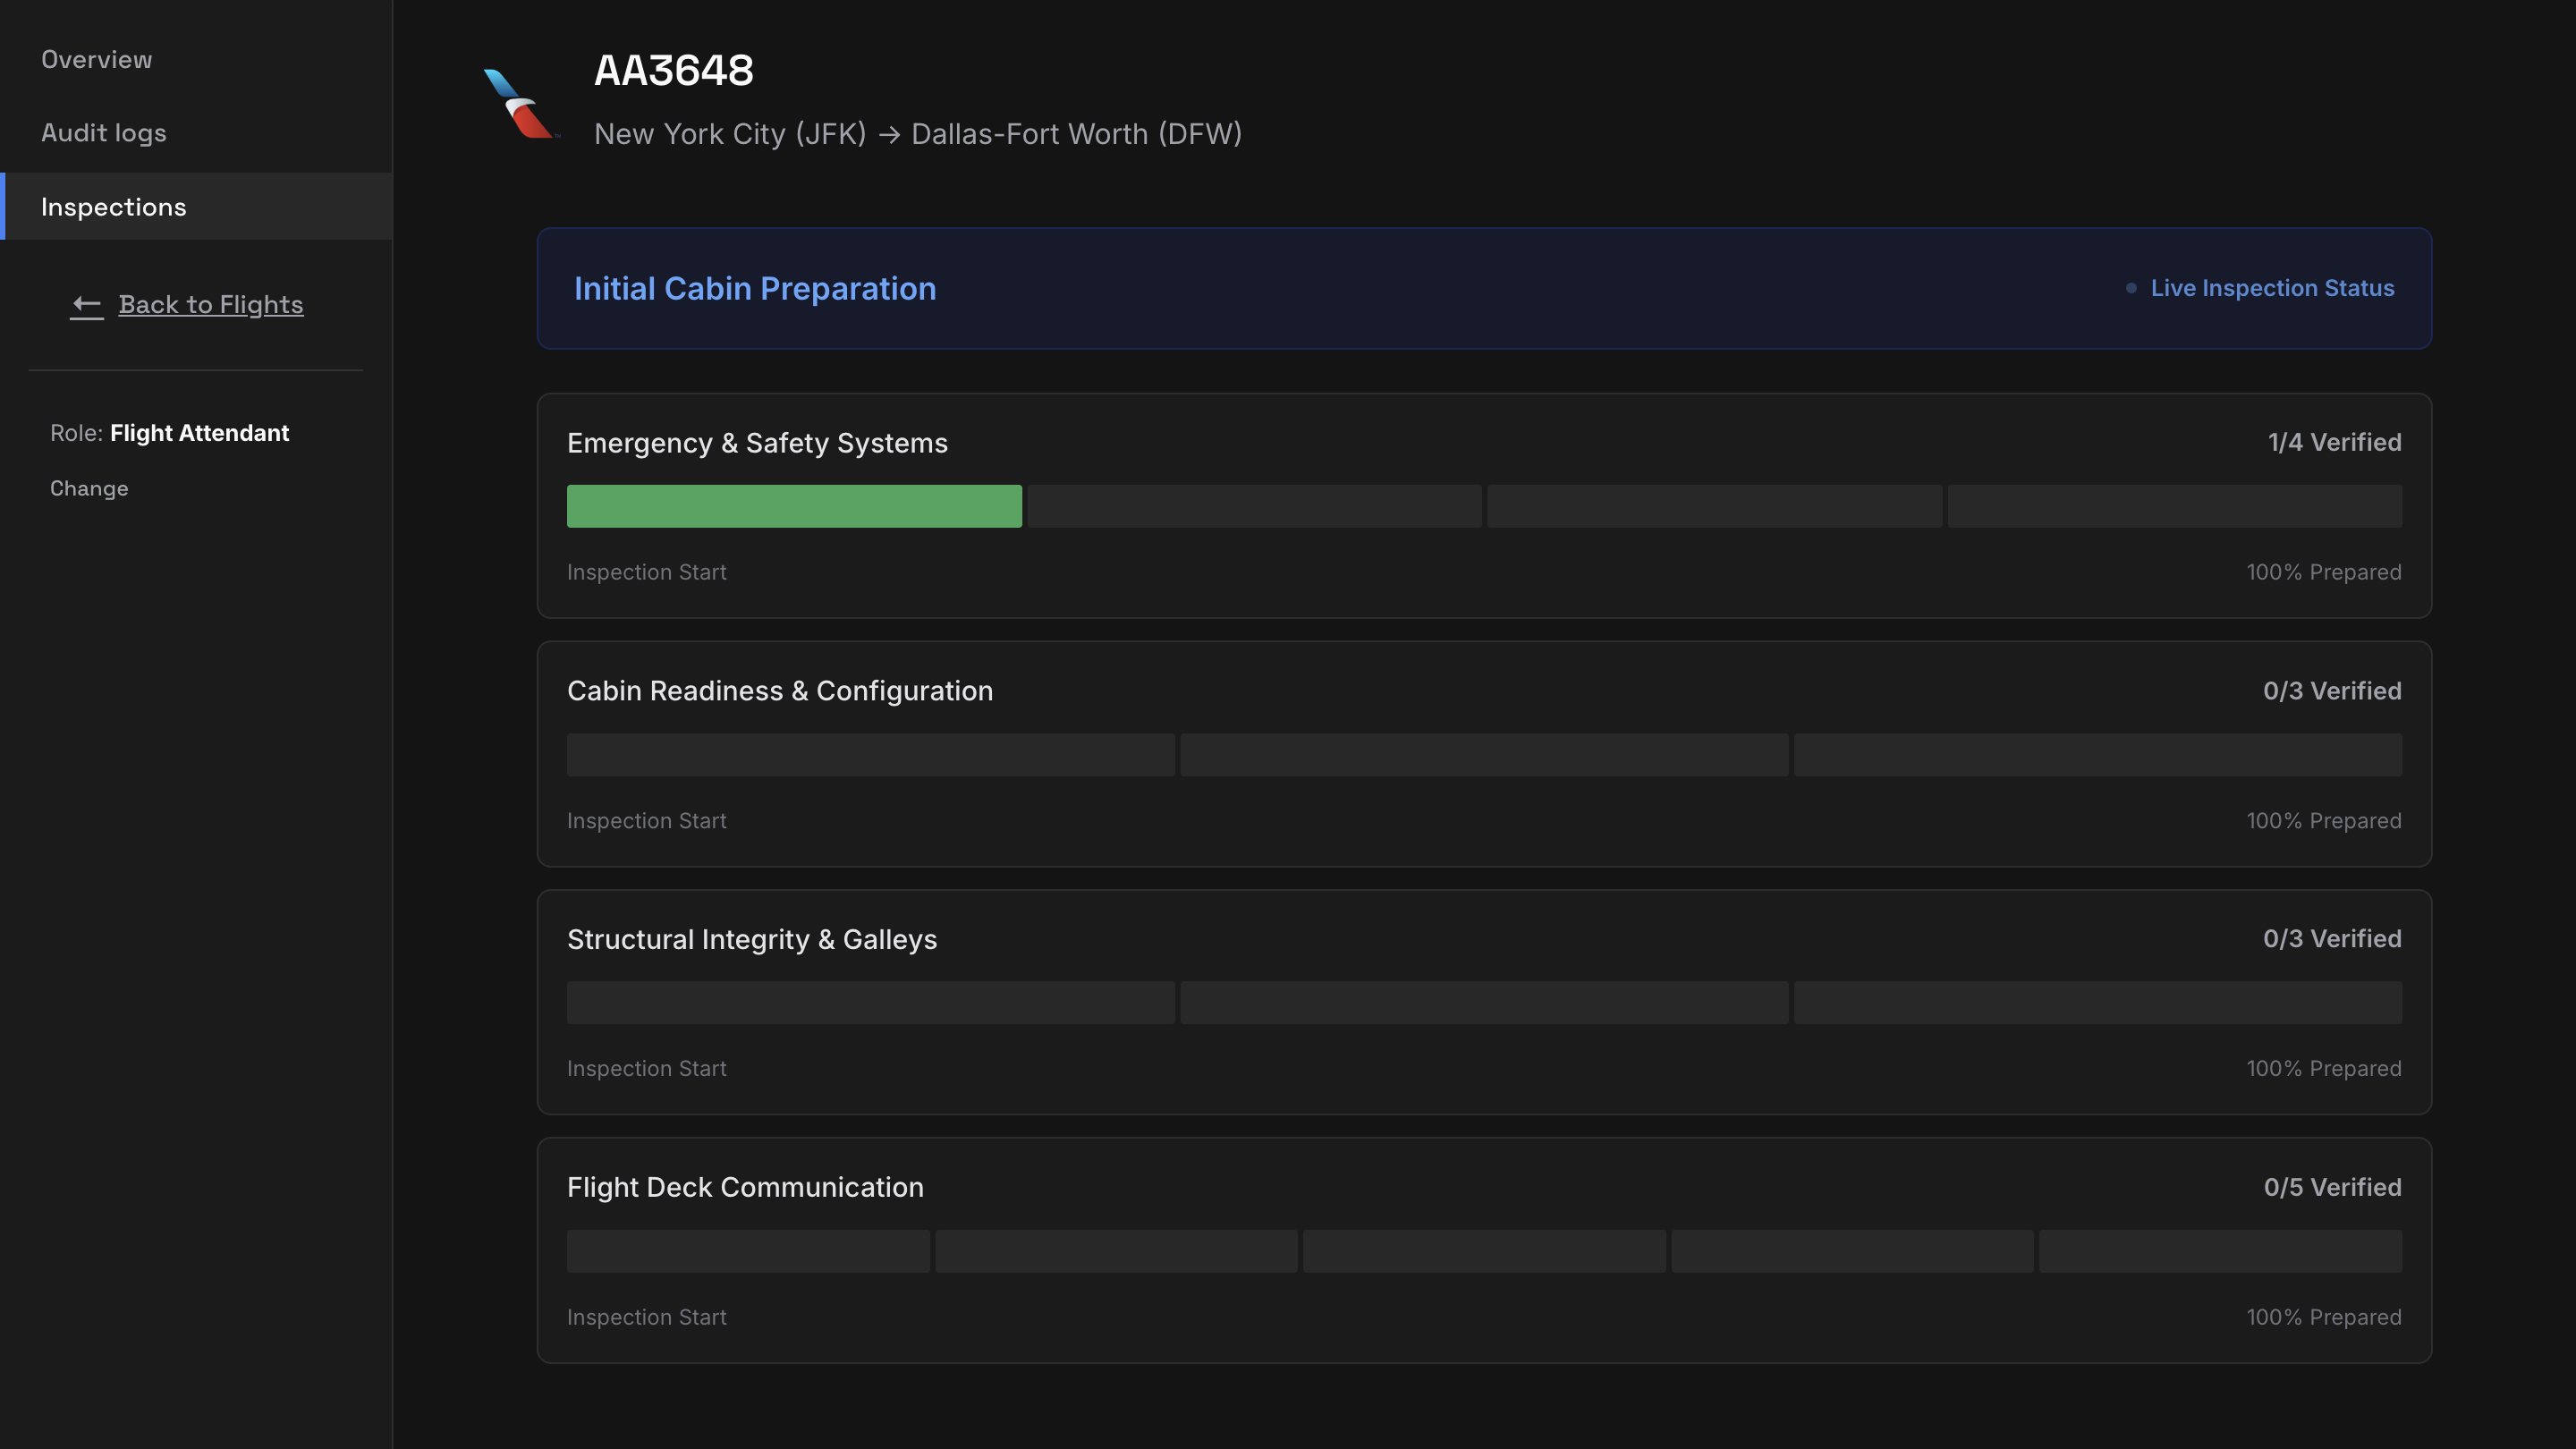Click the Initial Cabin Preparation heading
Viewport: 2576px width, 1449px height.
755,289
